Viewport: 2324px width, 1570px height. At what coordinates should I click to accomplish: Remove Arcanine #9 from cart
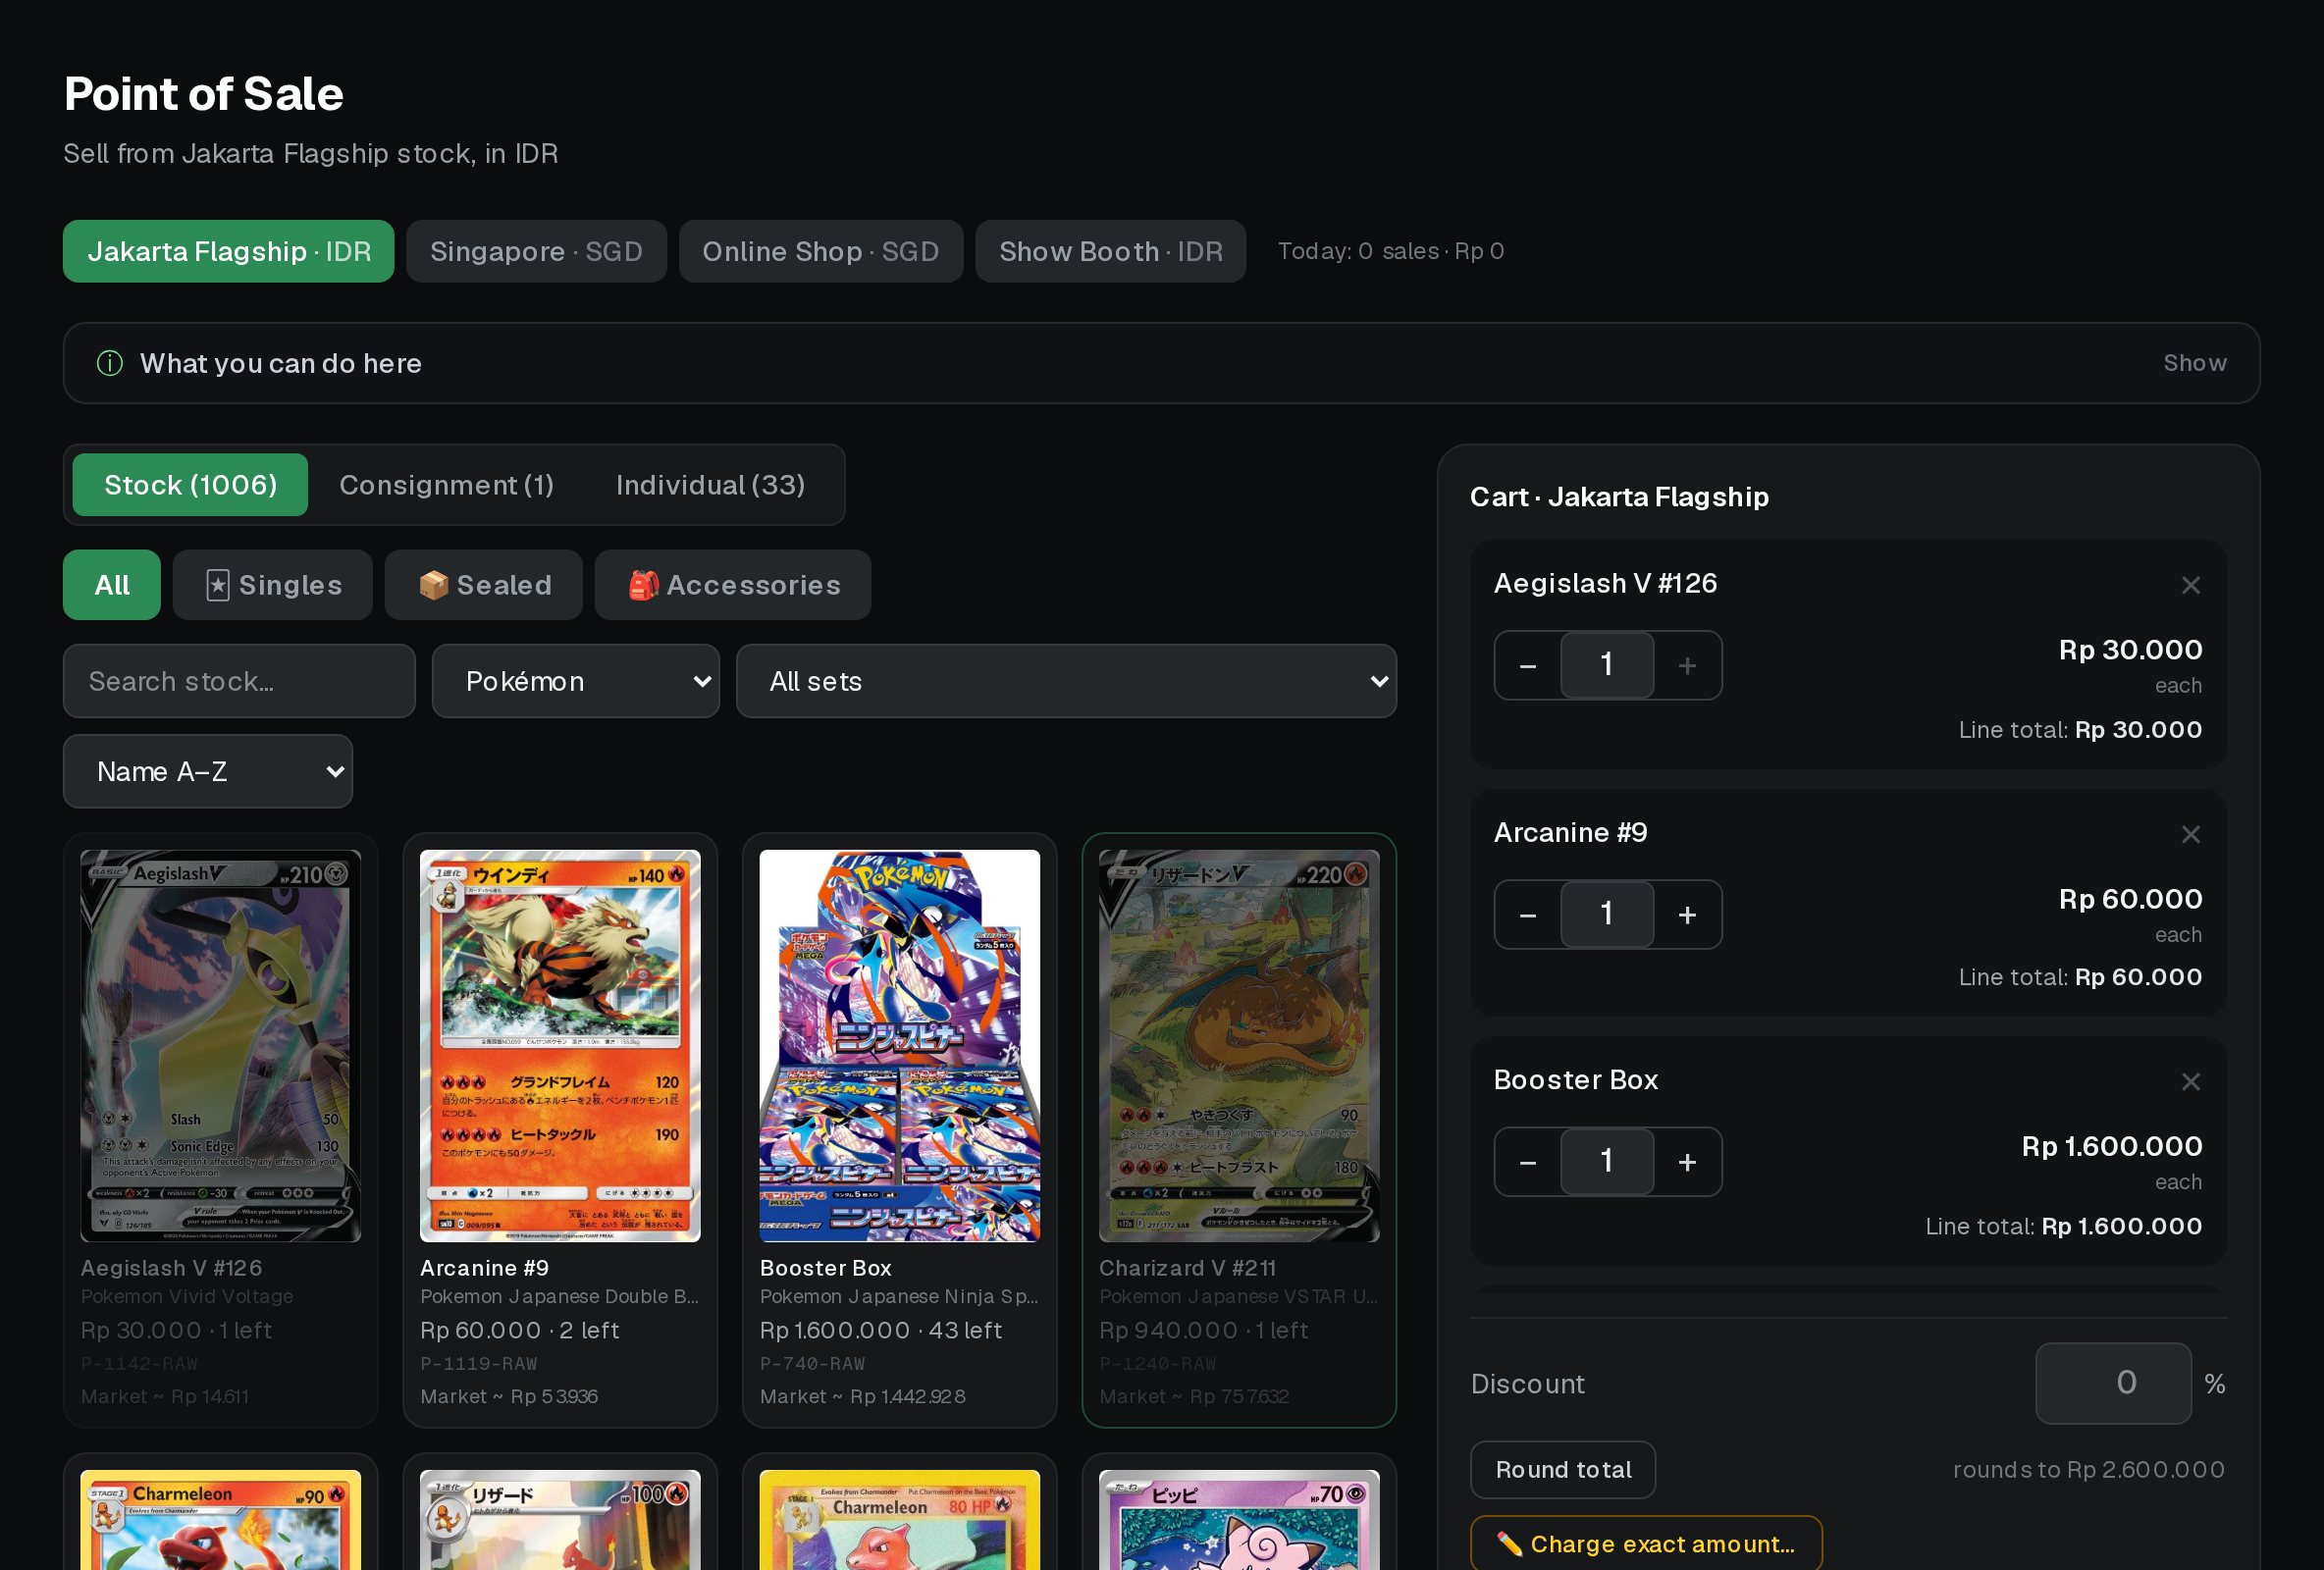tap(2190, 834)
